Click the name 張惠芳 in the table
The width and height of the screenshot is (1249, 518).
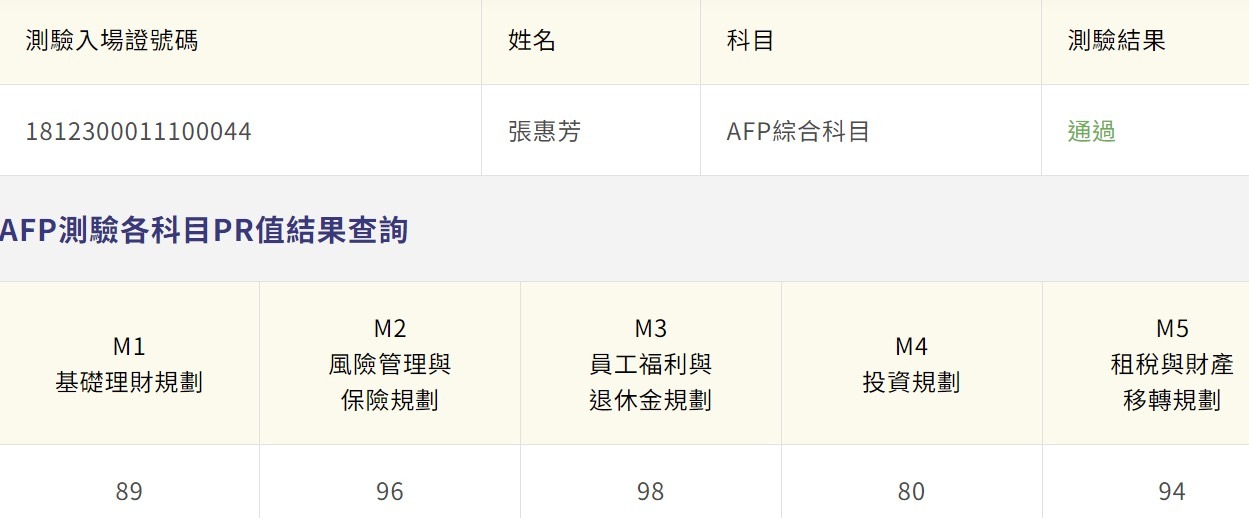point(544,131)
